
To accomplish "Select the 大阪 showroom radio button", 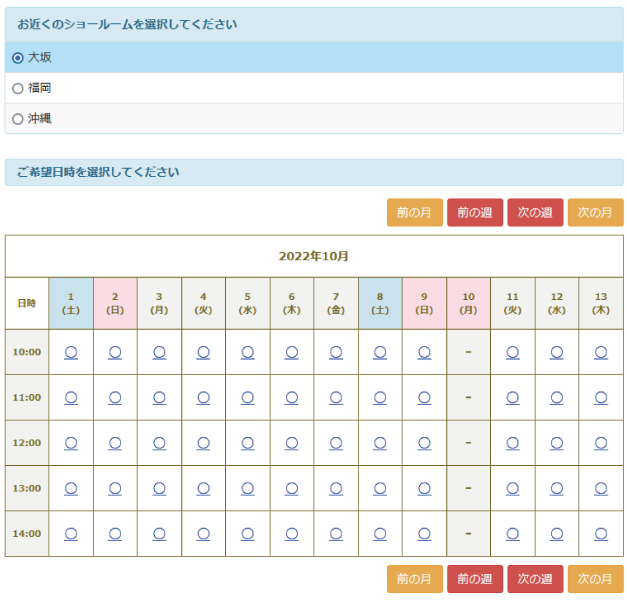I will (18, 58).
